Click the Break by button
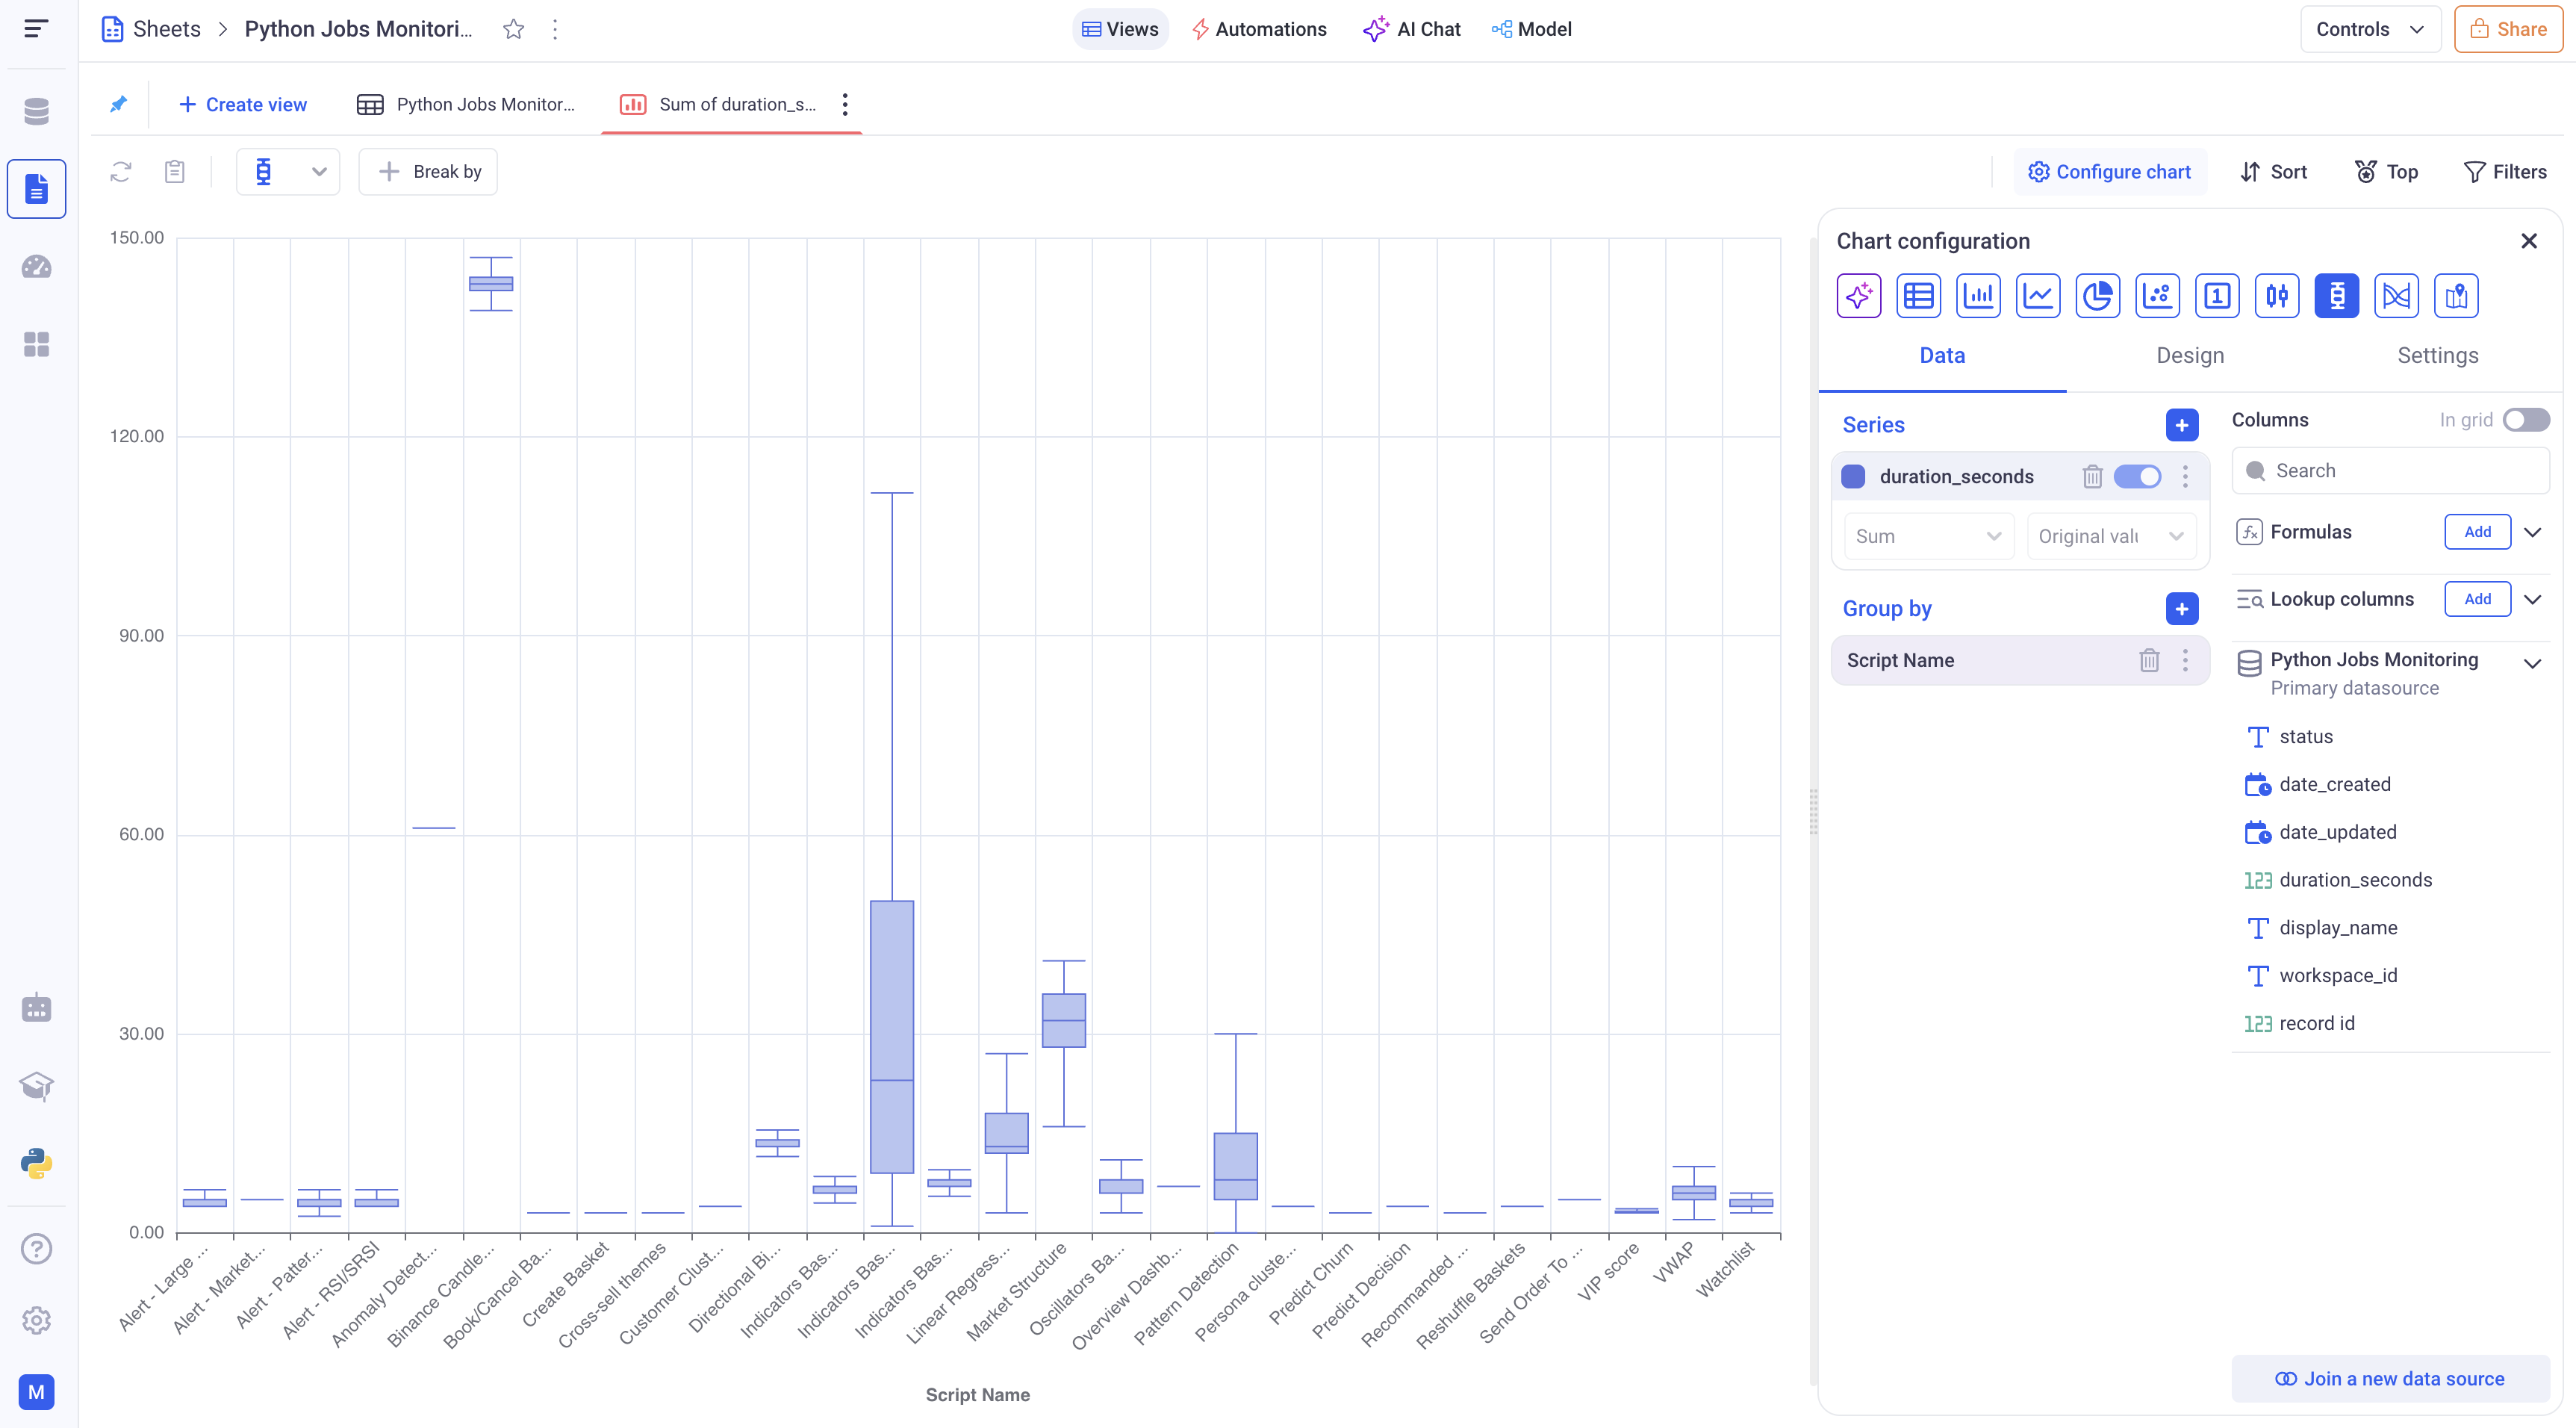Screen dimensions: 2576x1428 coord(428,172)
